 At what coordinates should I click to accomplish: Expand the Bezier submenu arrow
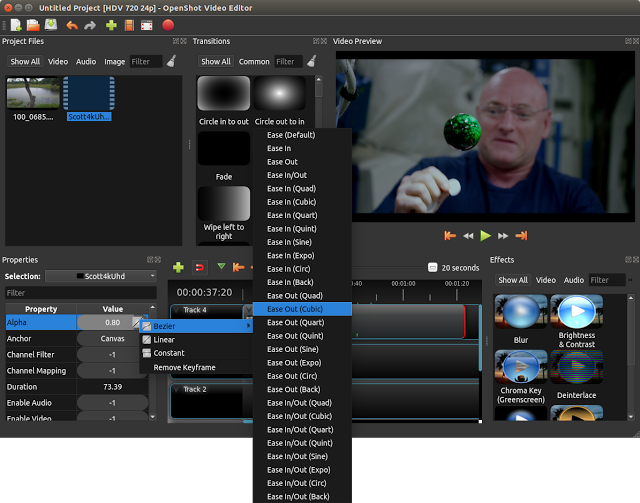click(248, 326)
